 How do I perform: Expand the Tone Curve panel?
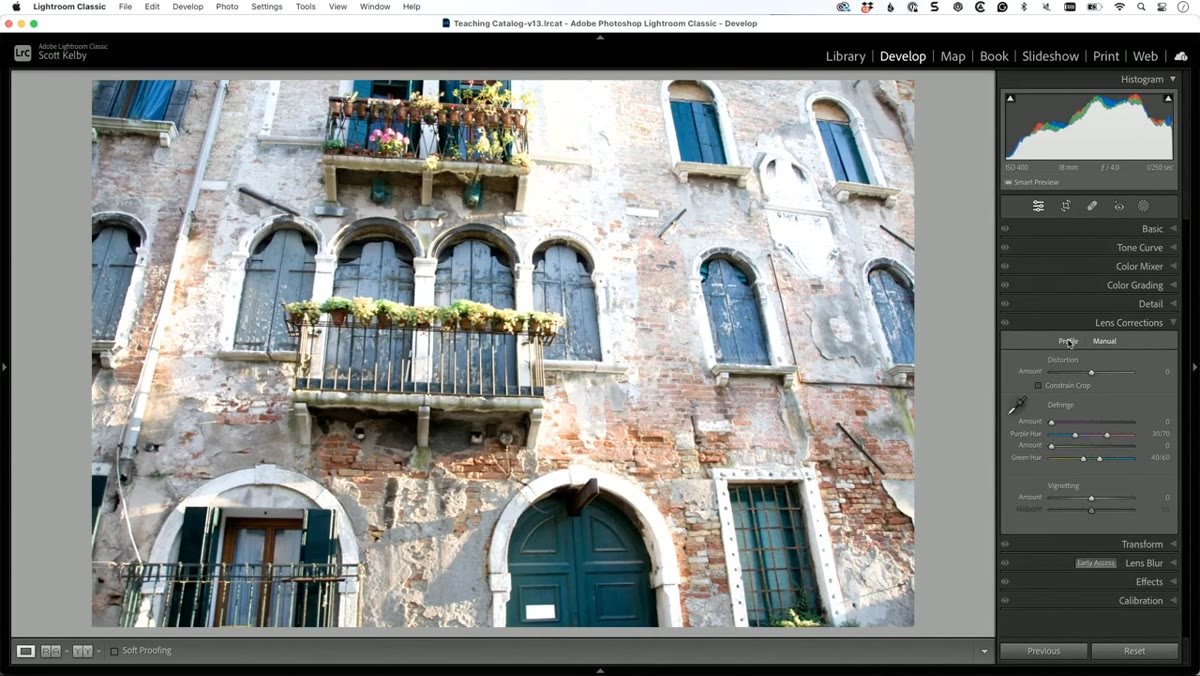(x=1173, y=248)
